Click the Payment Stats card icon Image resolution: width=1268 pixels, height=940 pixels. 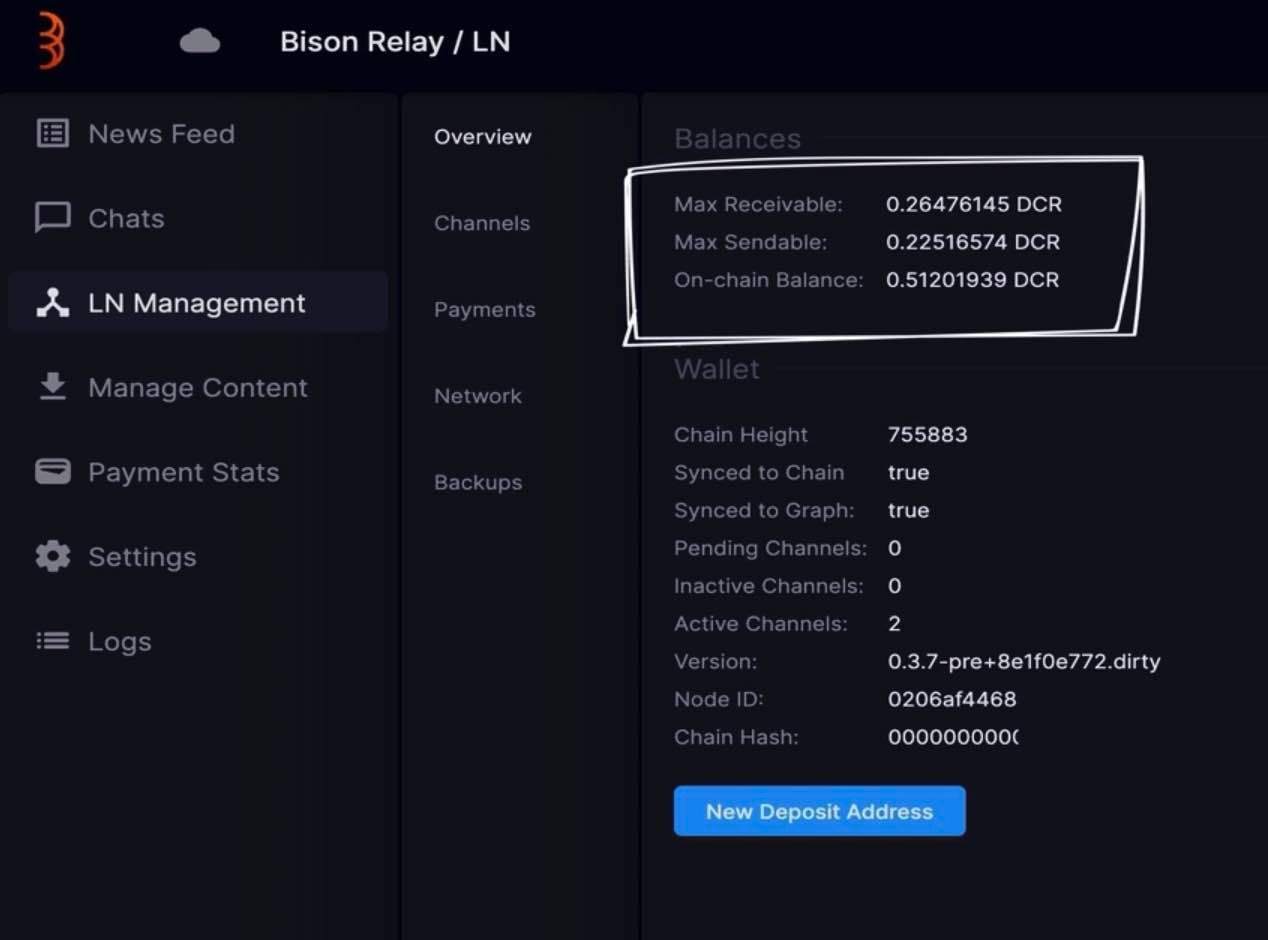coord(53,471)
